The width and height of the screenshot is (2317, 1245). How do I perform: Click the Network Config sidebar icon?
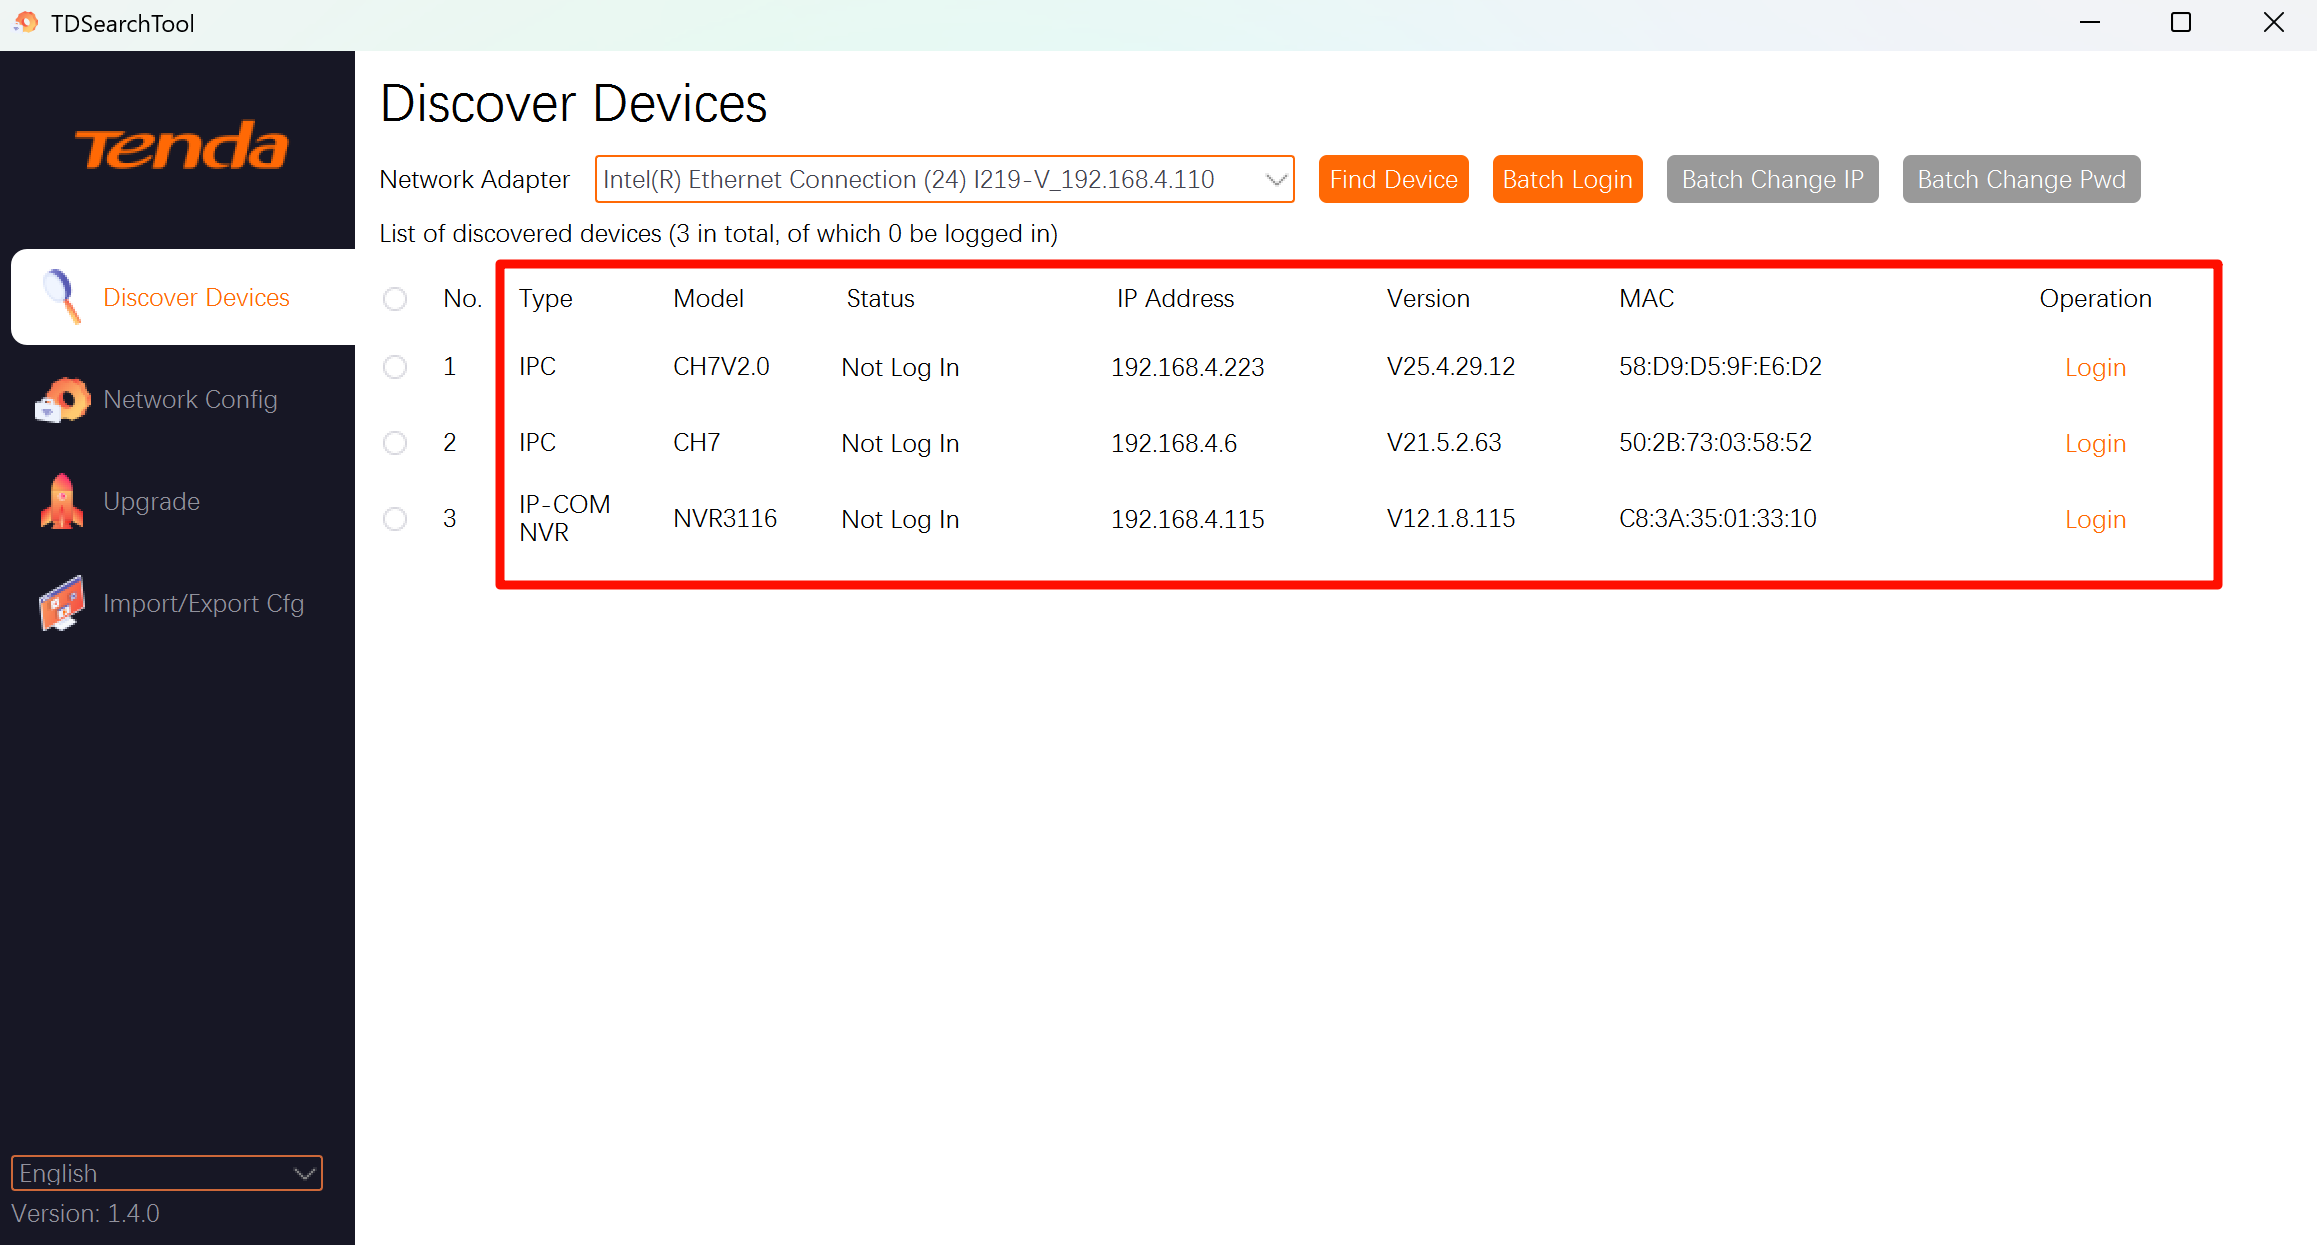click(x=62, y=400)
